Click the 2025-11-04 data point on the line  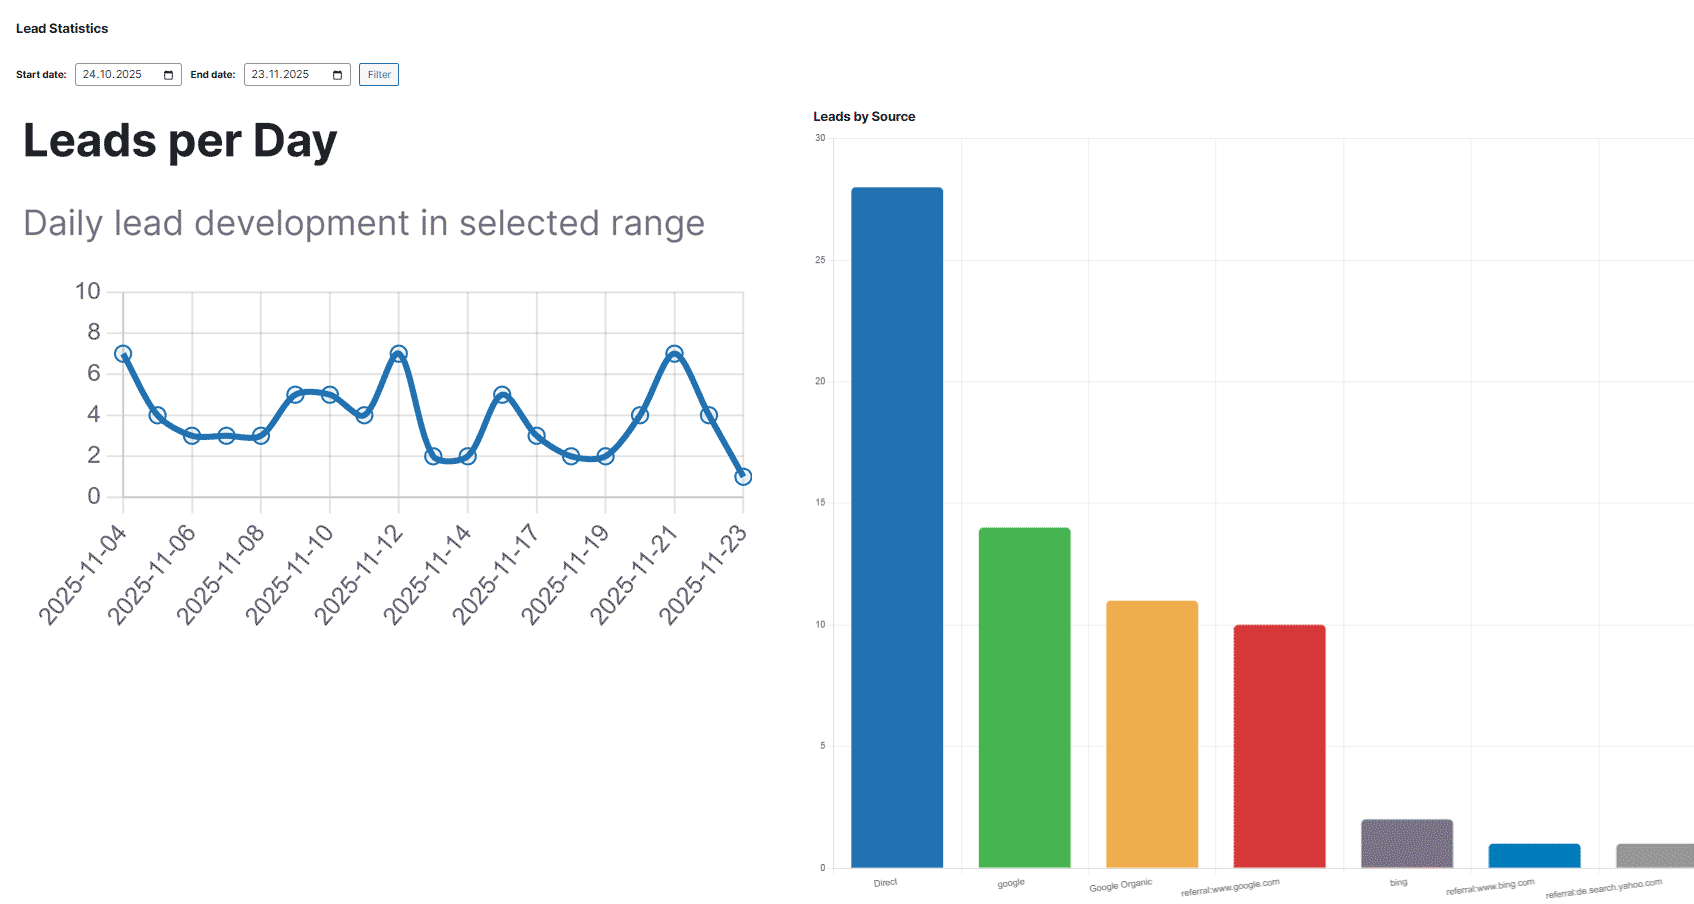click(123, 354)
